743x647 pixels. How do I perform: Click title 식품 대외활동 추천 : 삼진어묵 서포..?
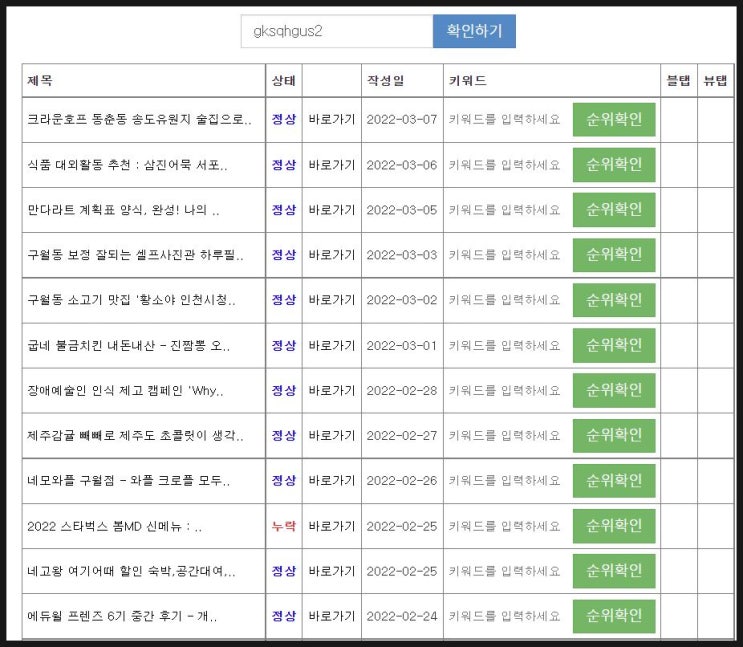[x=127, y=165]
